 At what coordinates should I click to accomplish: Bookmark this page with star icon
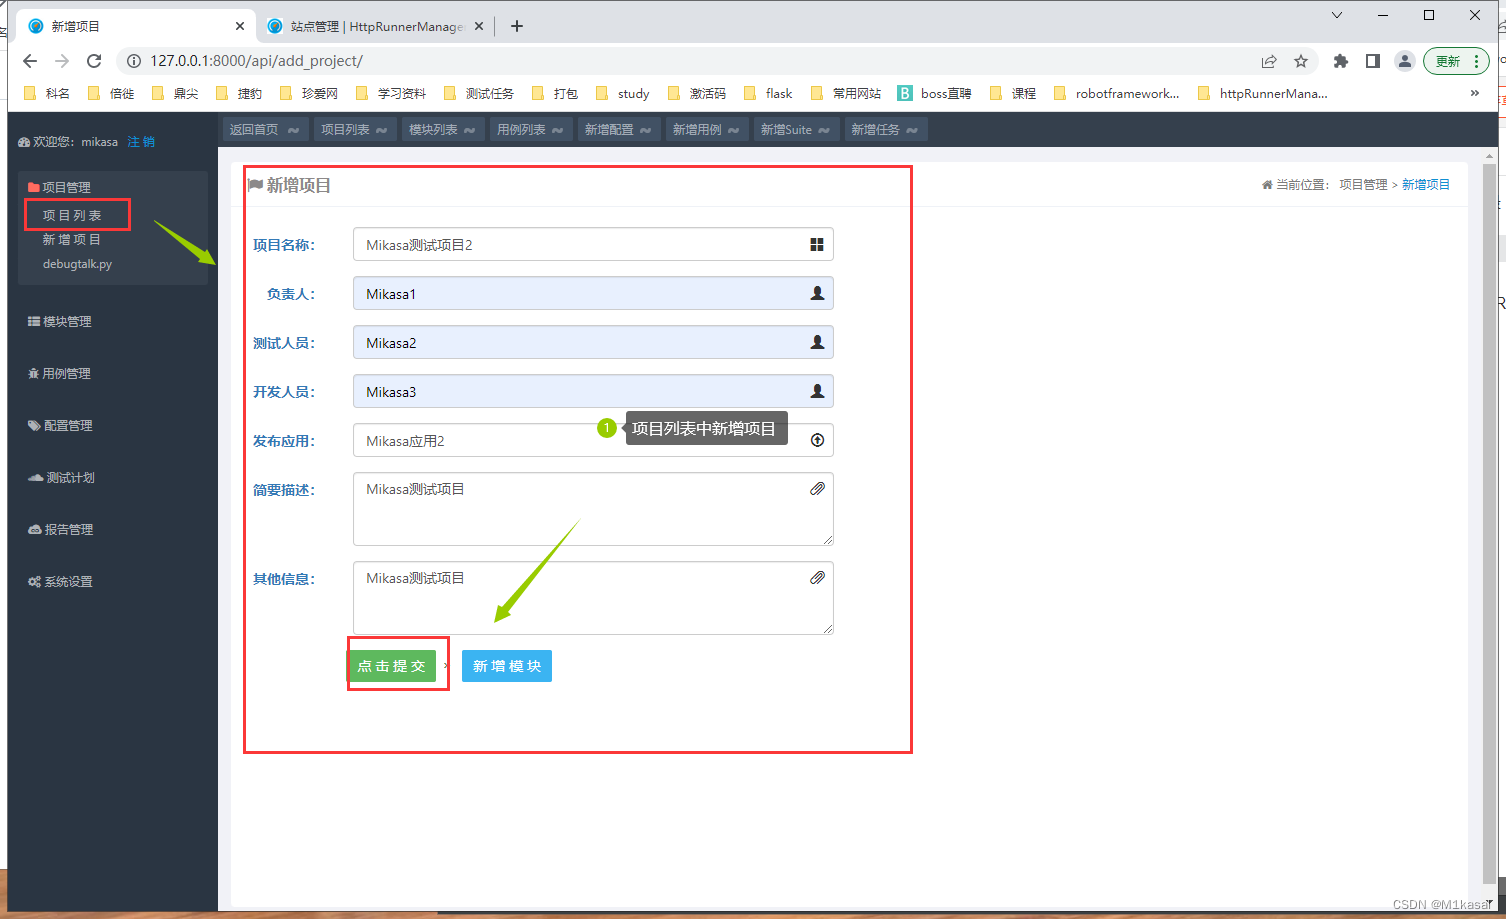pyautogui.click(x=1301, y=61)
